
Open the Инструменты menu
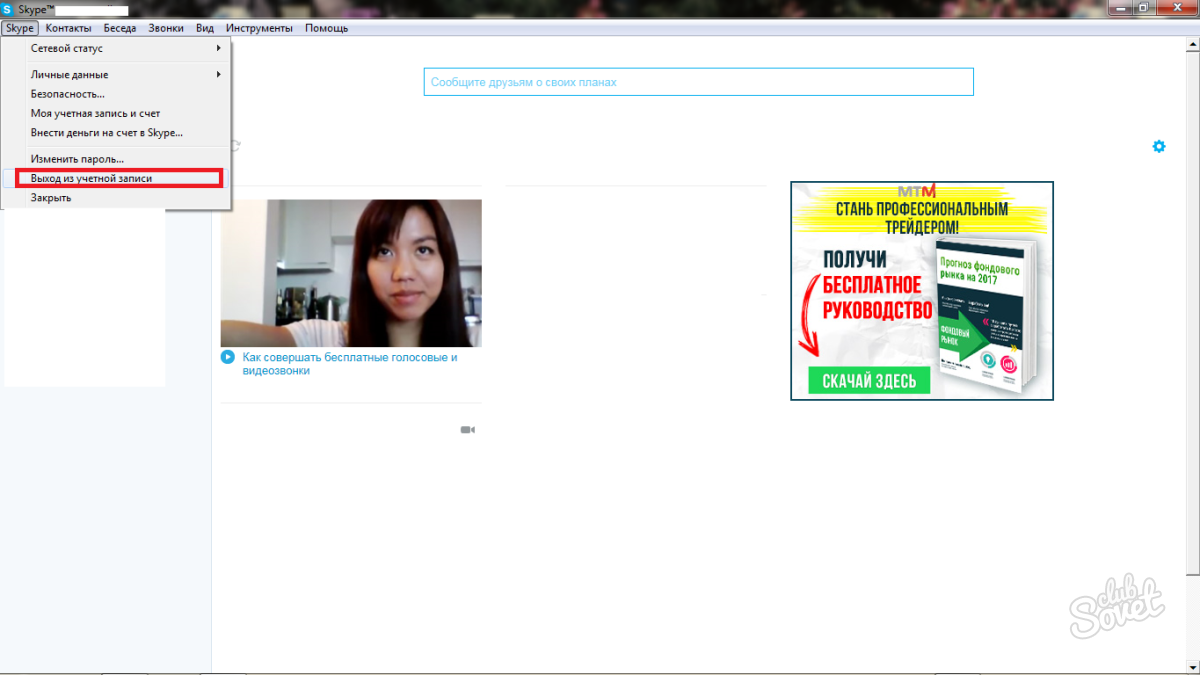point(259,28)
